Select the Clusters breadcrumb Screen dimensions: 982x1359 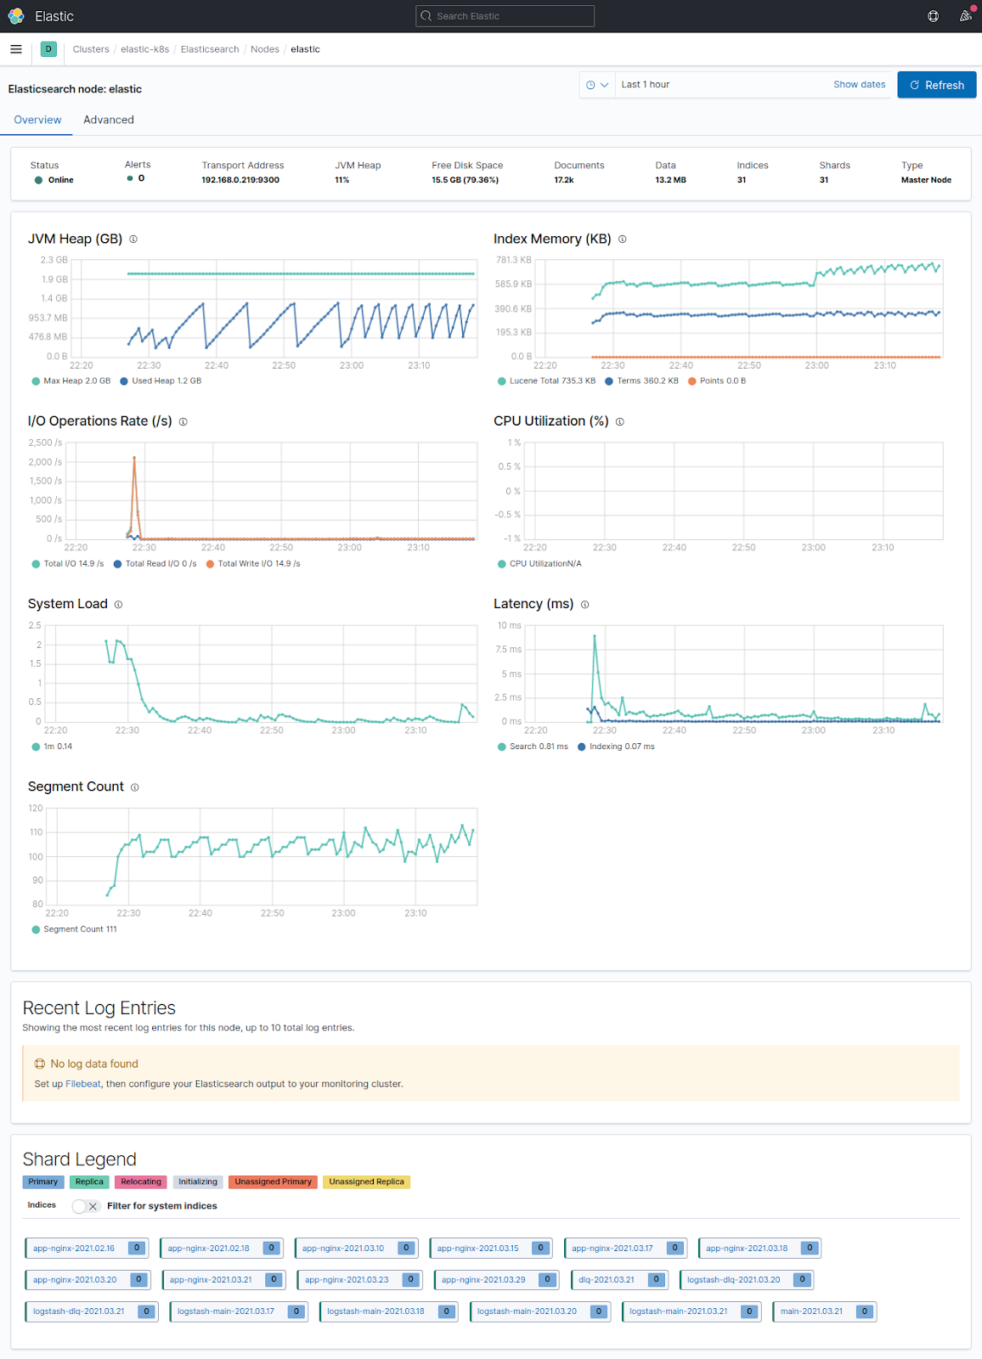(91, 49)
